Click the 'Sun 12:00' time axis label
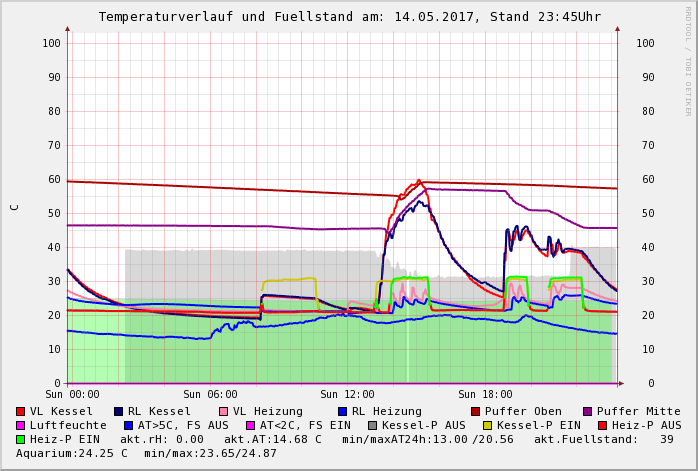Screen dimensions: 698x471 (347, 394)
